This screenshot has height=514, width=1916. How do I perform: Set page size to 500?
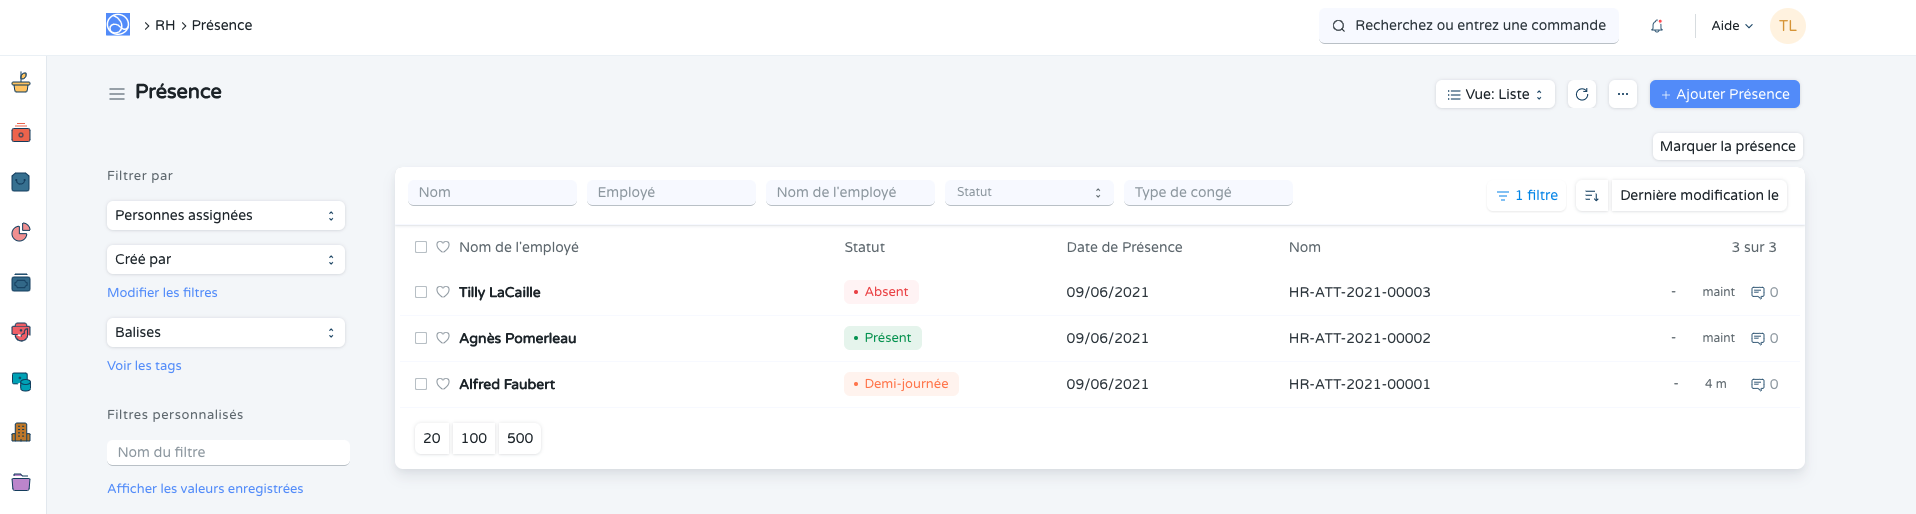pos(520,438)
